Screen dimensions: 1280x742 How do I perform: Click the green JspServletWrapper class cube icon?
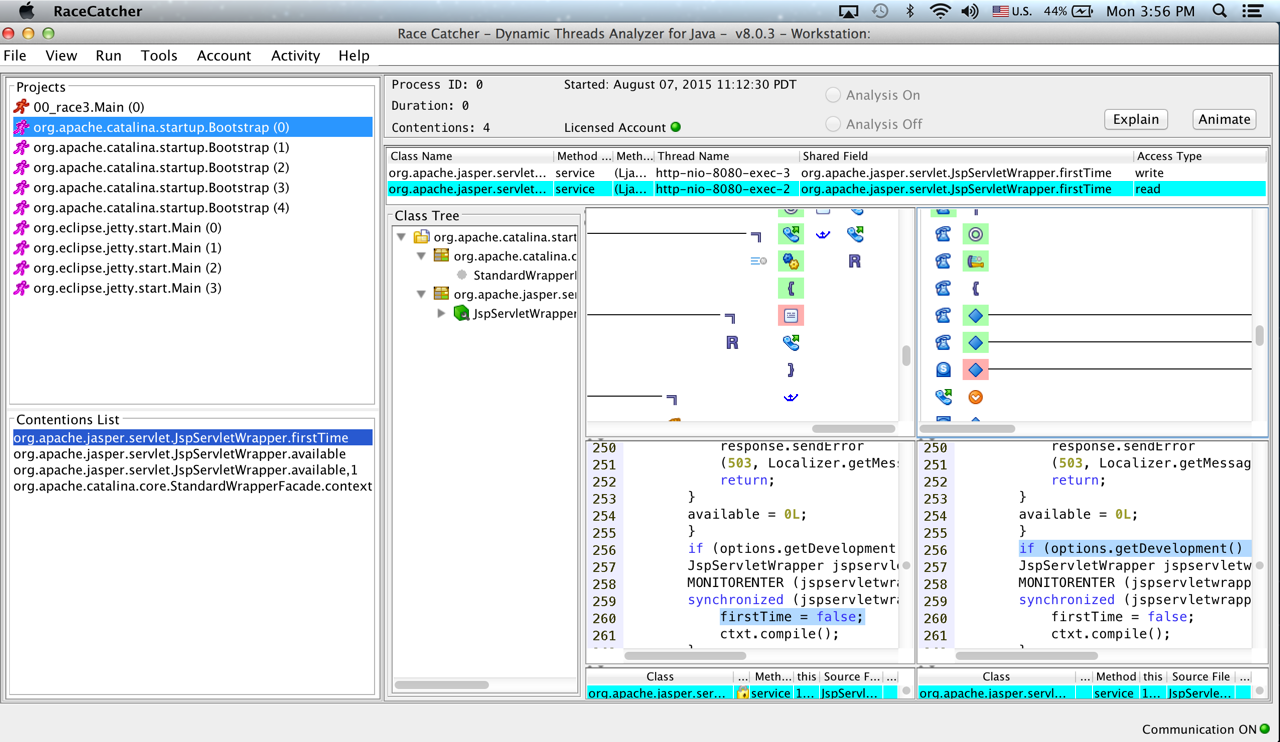(x=461, y=313)
